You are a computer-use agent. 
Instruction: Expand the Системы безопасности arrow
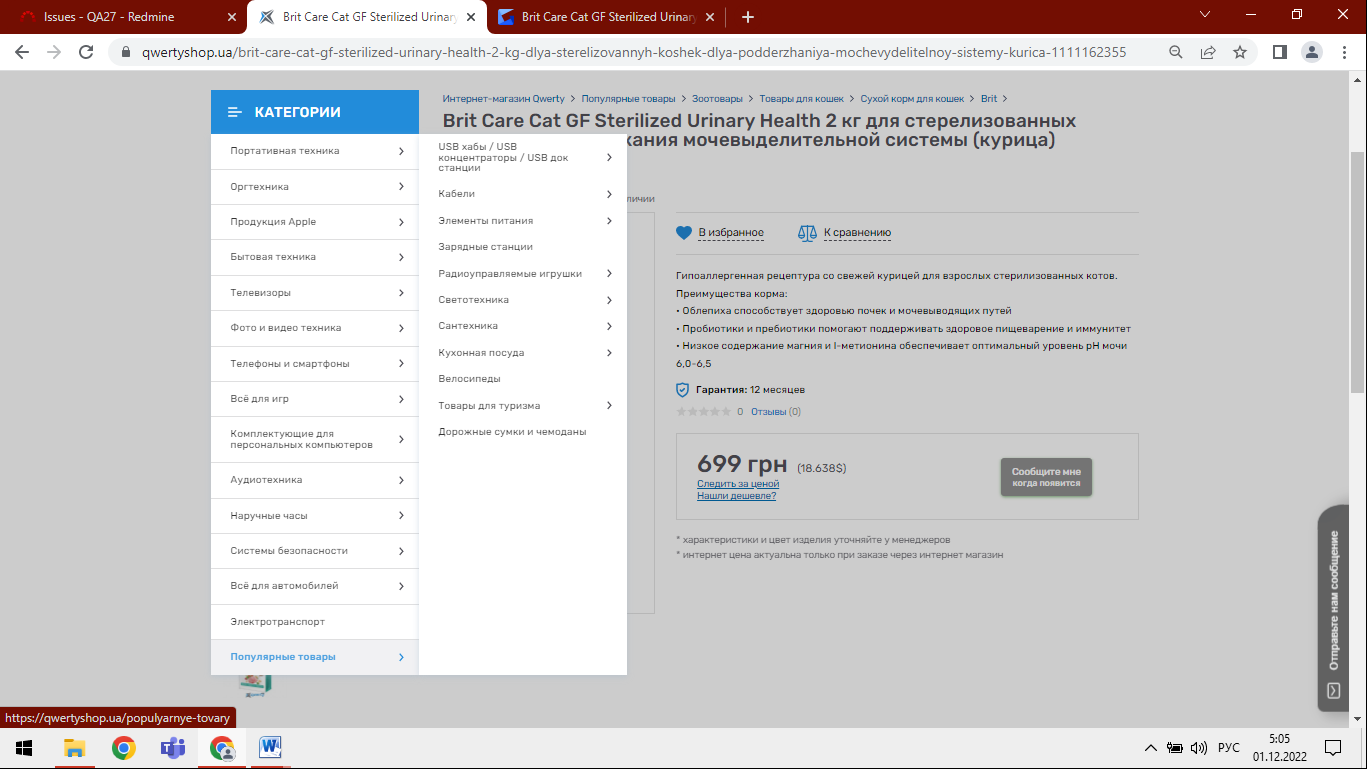click(x=401, y=551)
